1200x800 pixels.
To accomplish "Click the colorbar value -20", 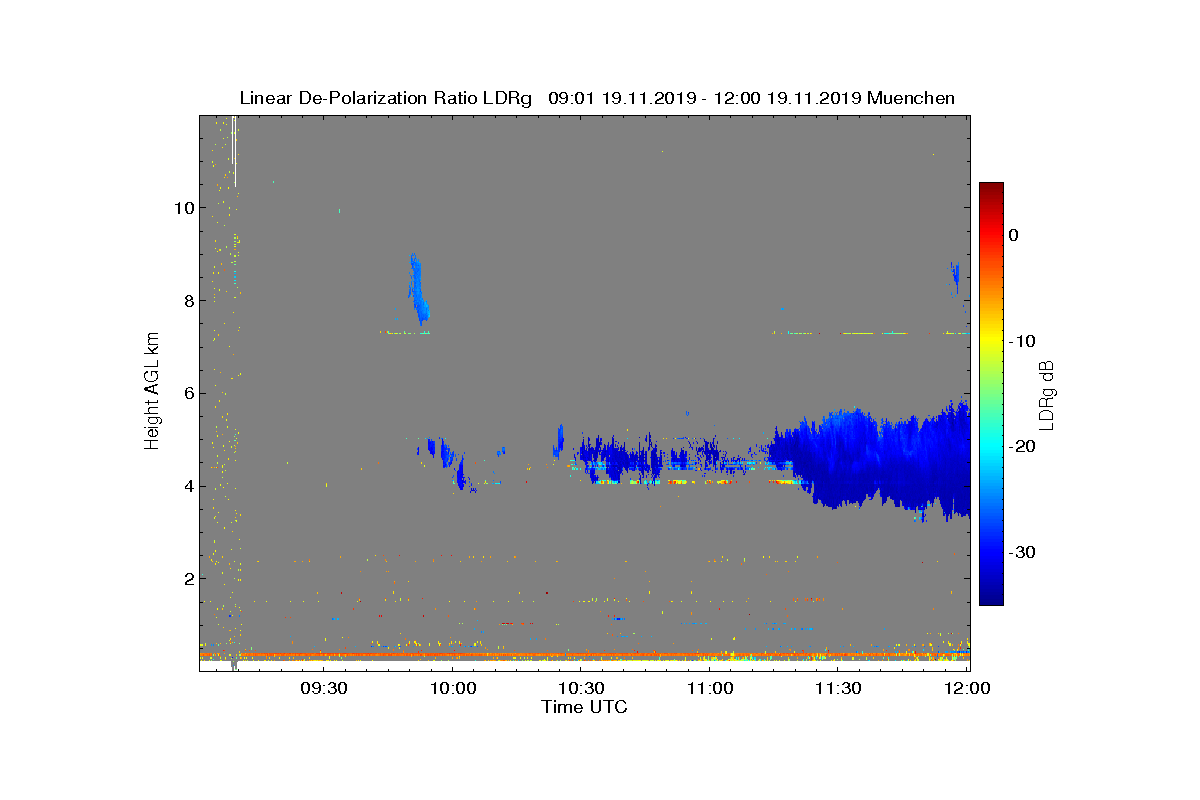I will pos(1022,447).
